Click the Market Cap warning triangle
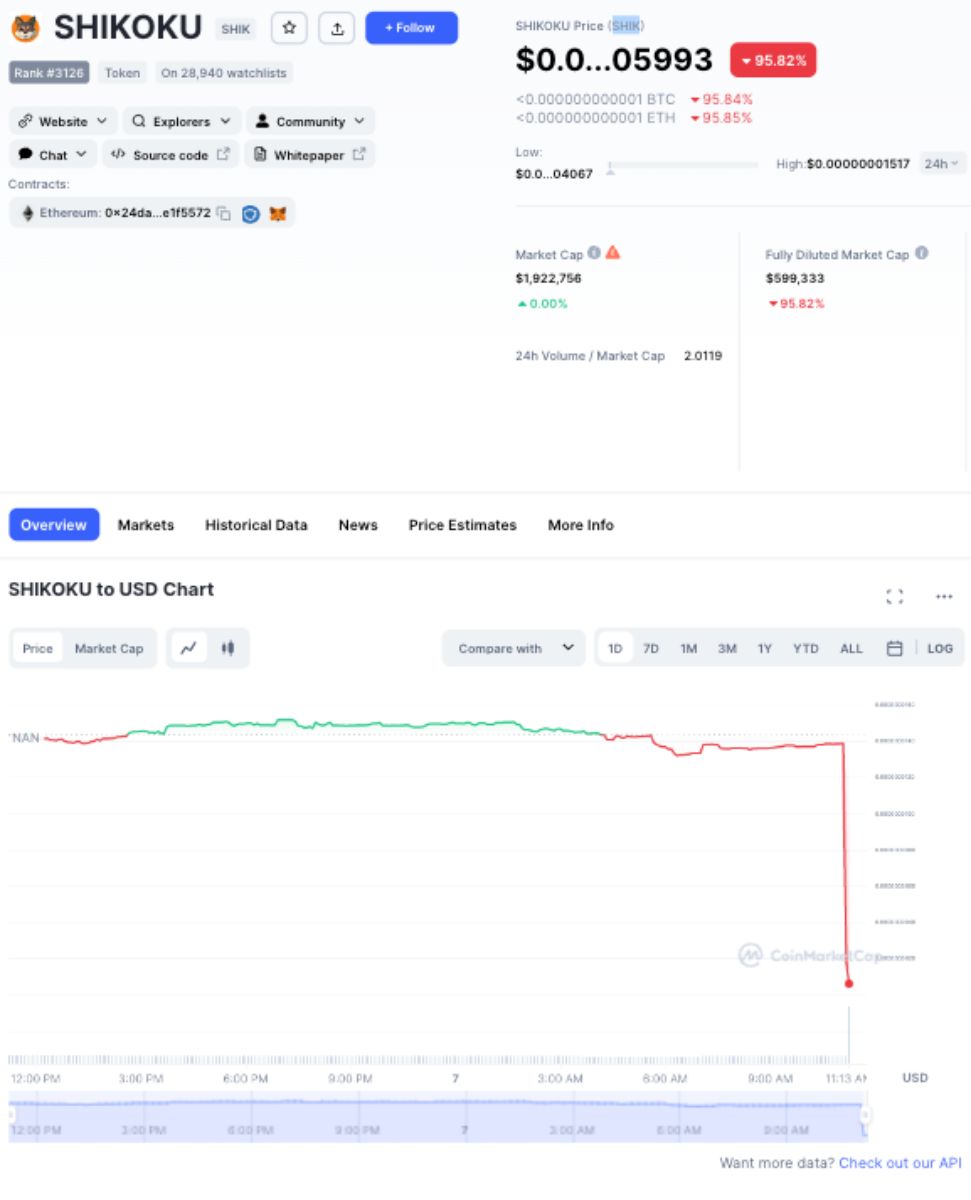971x1200 pixels. [613, 253]
